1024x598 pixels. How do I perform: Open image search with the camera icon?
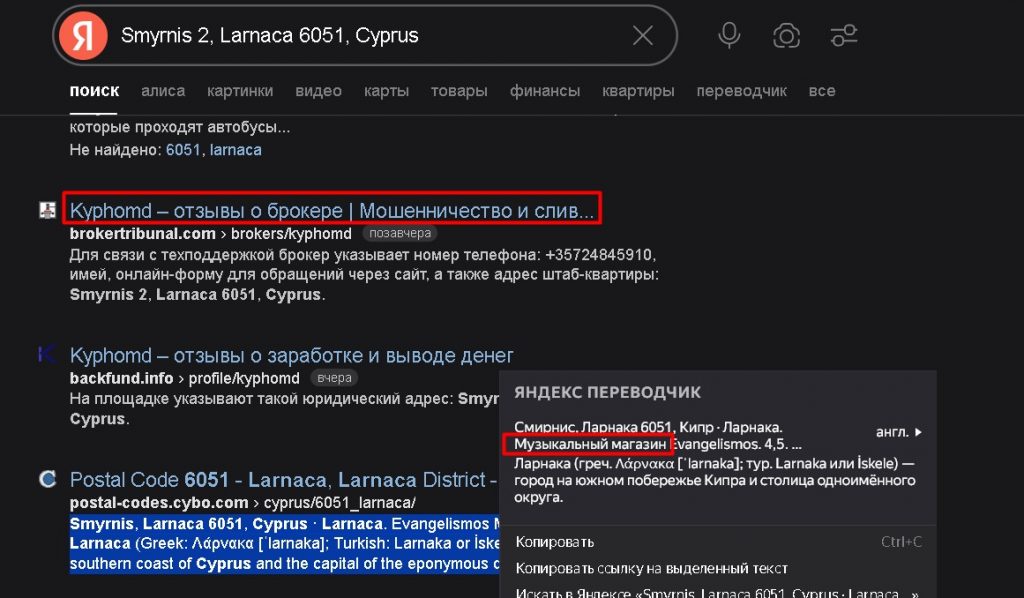pyautogui.click(x=786, y=34)
